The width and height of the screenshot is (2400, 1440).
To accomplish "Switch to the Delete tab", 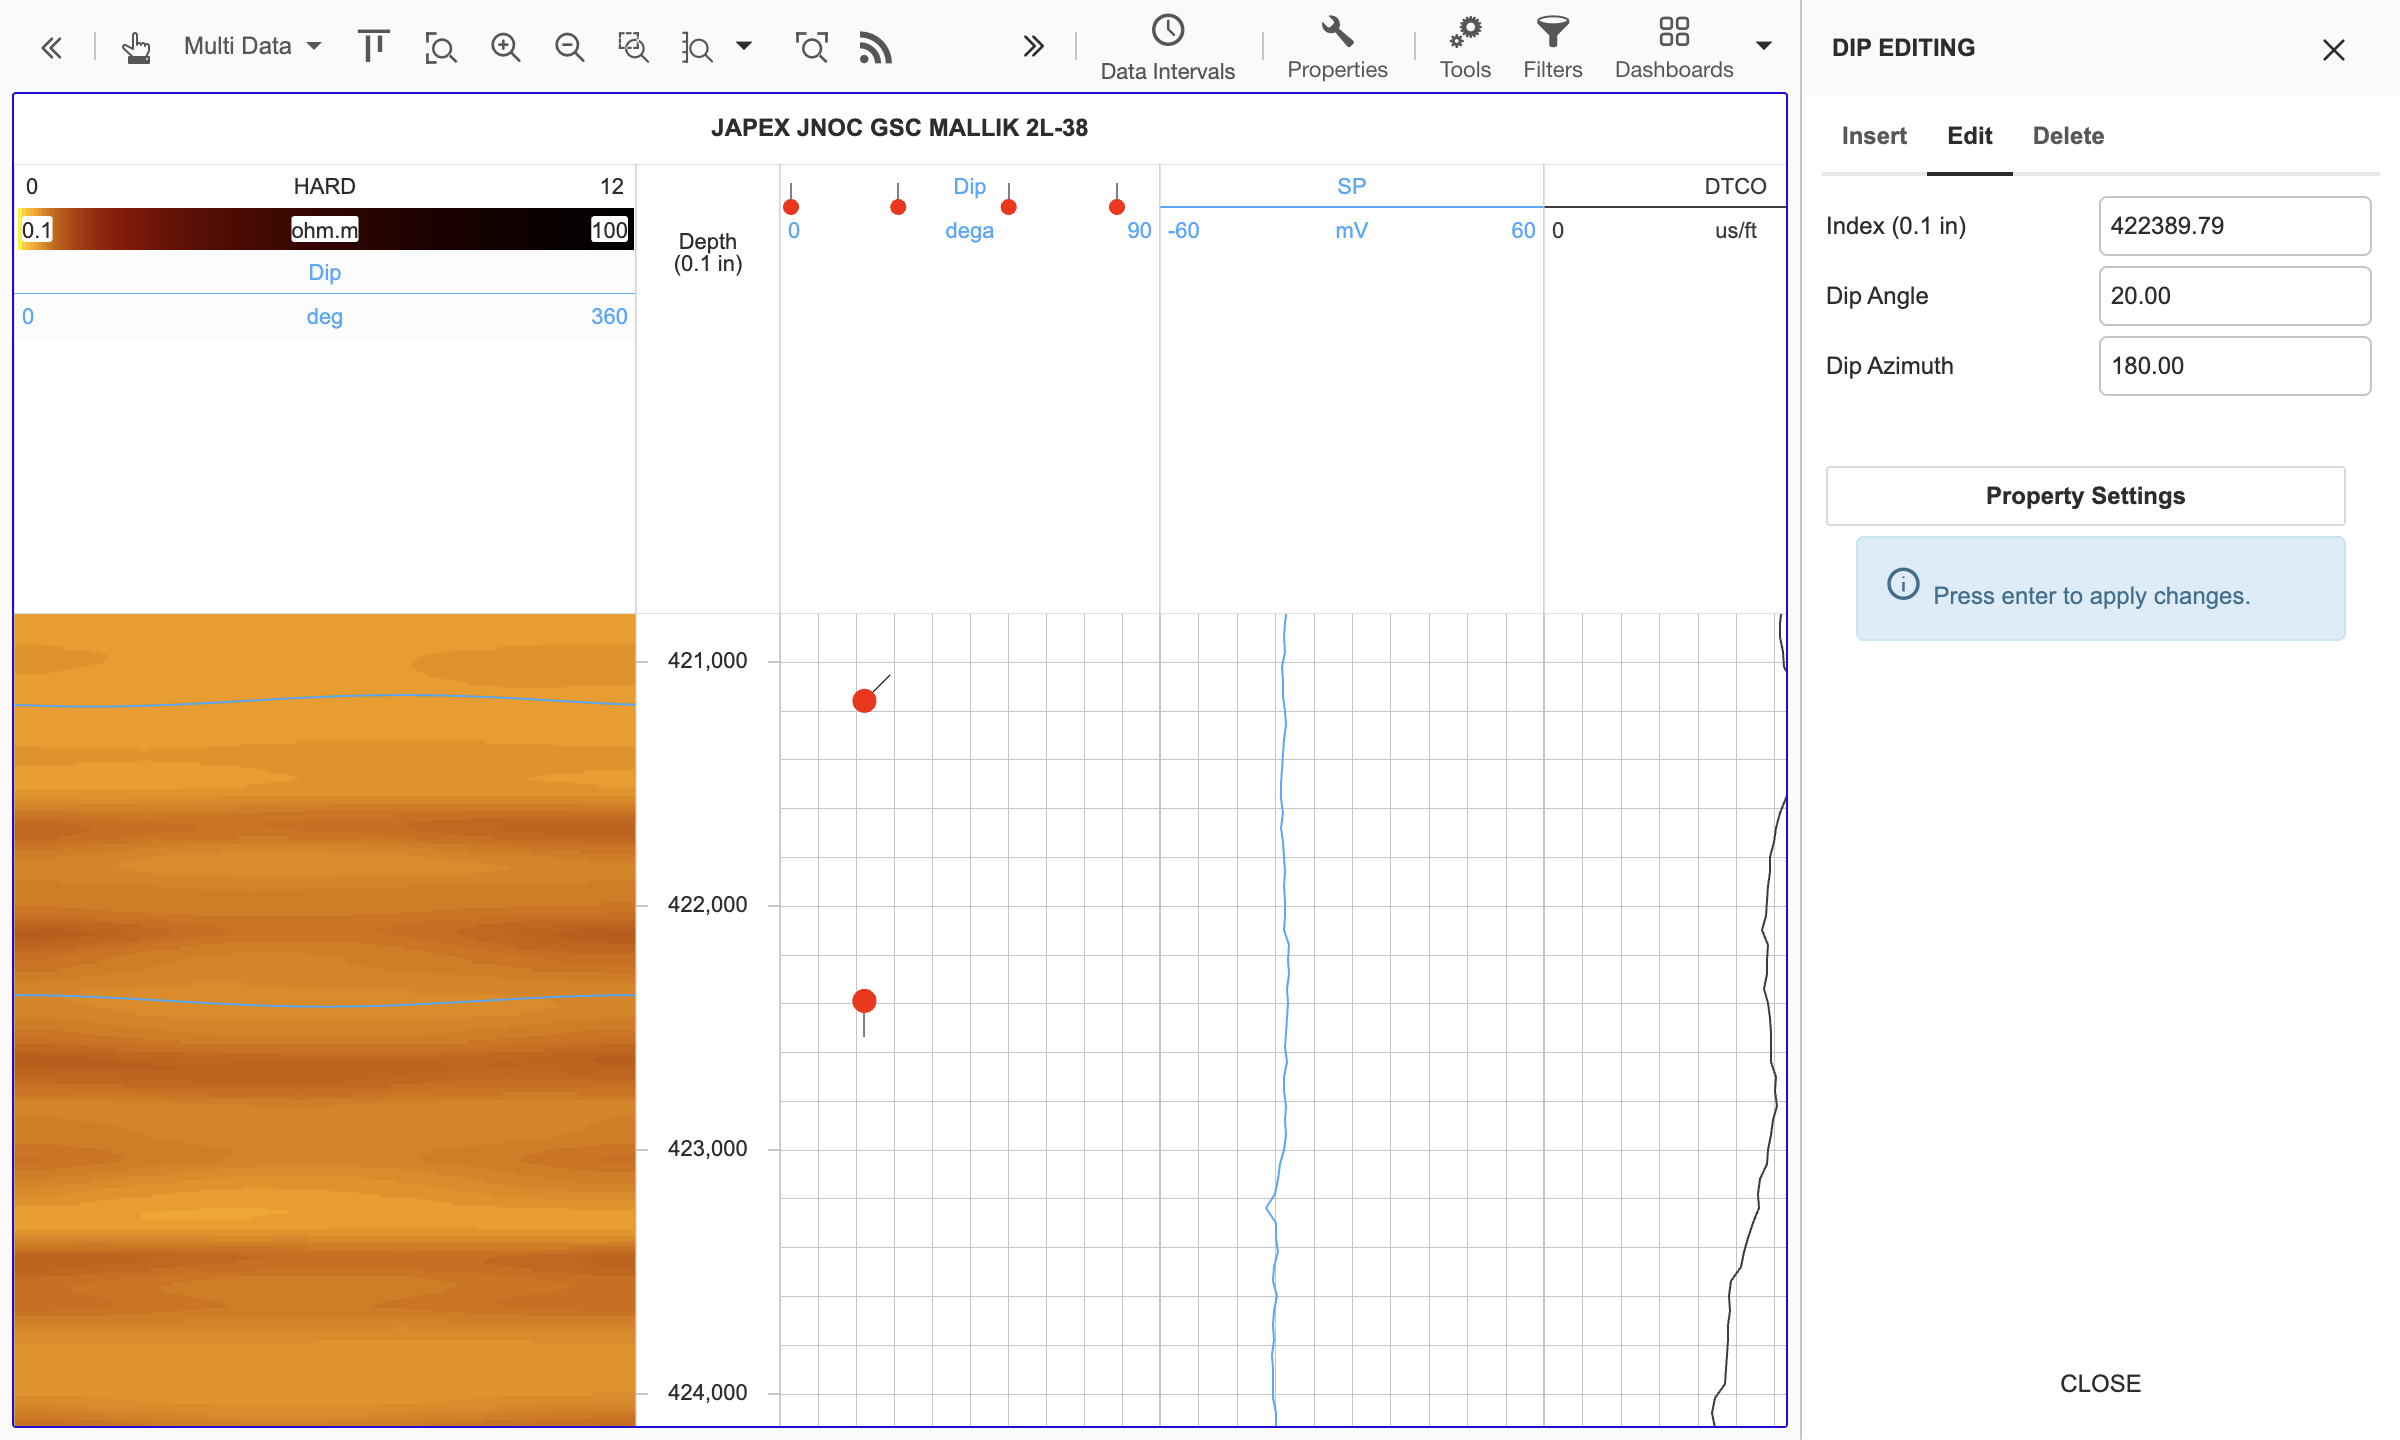I will pos(2068,136).
